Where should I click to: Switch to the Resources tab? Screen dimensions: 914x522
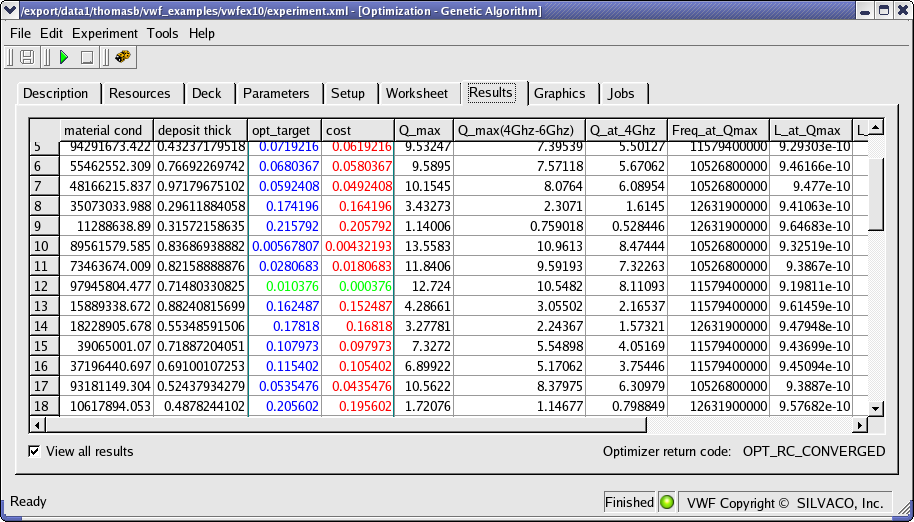click(x=140, y=93)
